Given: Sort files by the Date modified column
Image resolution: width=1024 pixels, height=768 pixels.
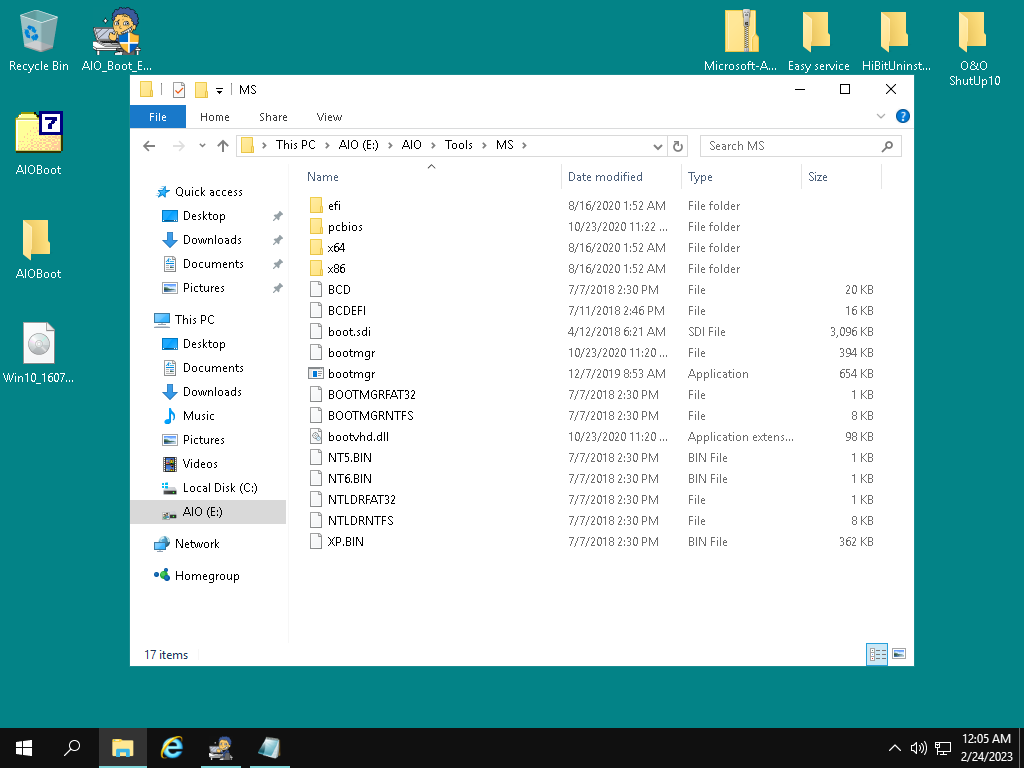Looking at the screenshot, I should coord(605,177).
